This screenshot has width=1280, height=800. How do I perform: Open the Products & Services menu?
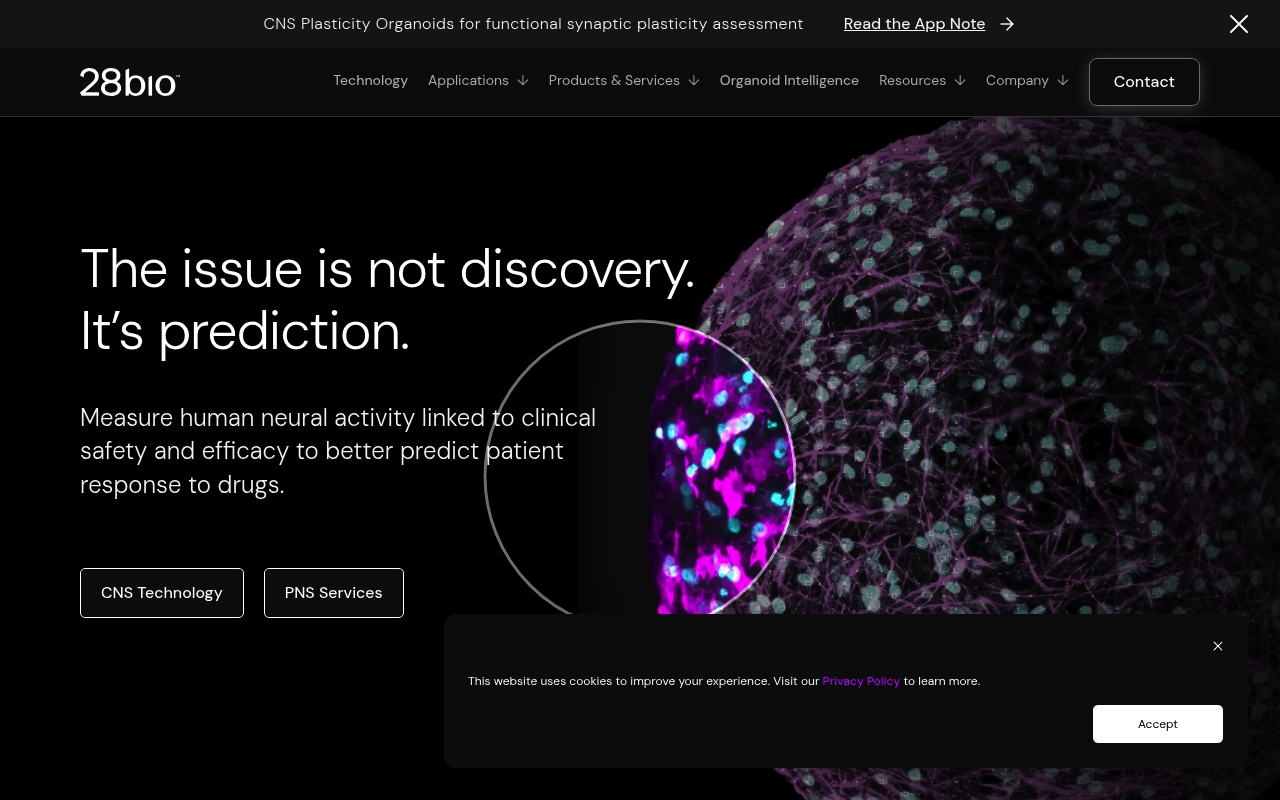[614, 81]
